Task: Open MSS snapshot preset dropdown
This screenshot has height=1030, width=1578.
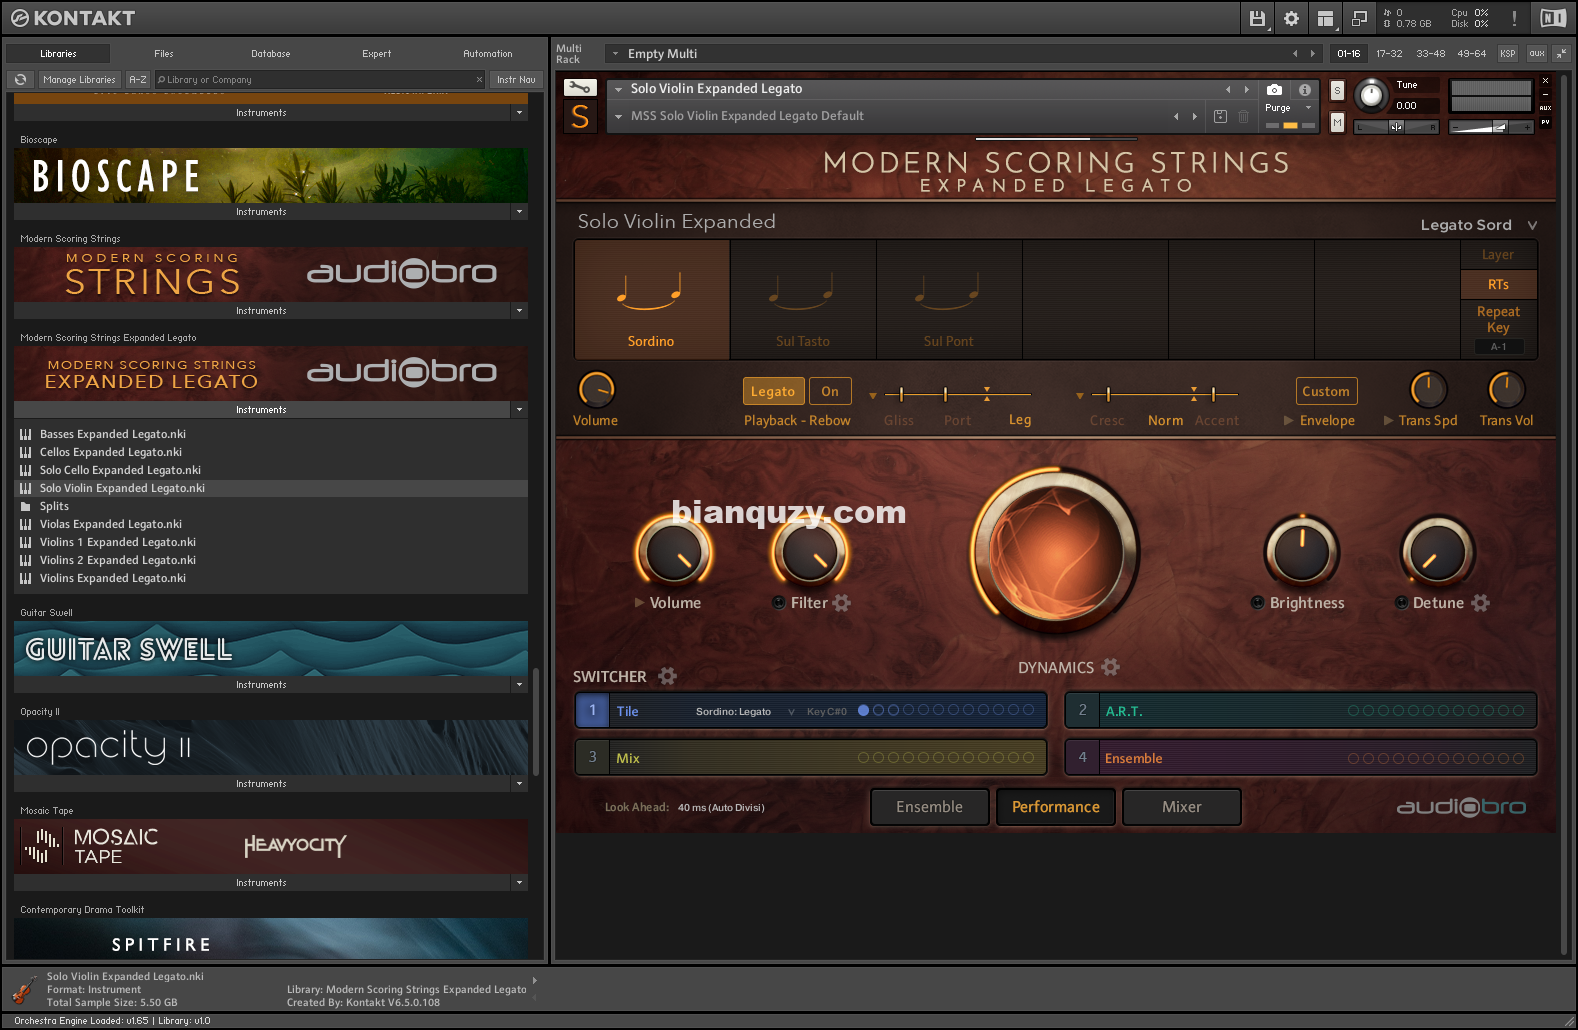Action: pos(619,116)
